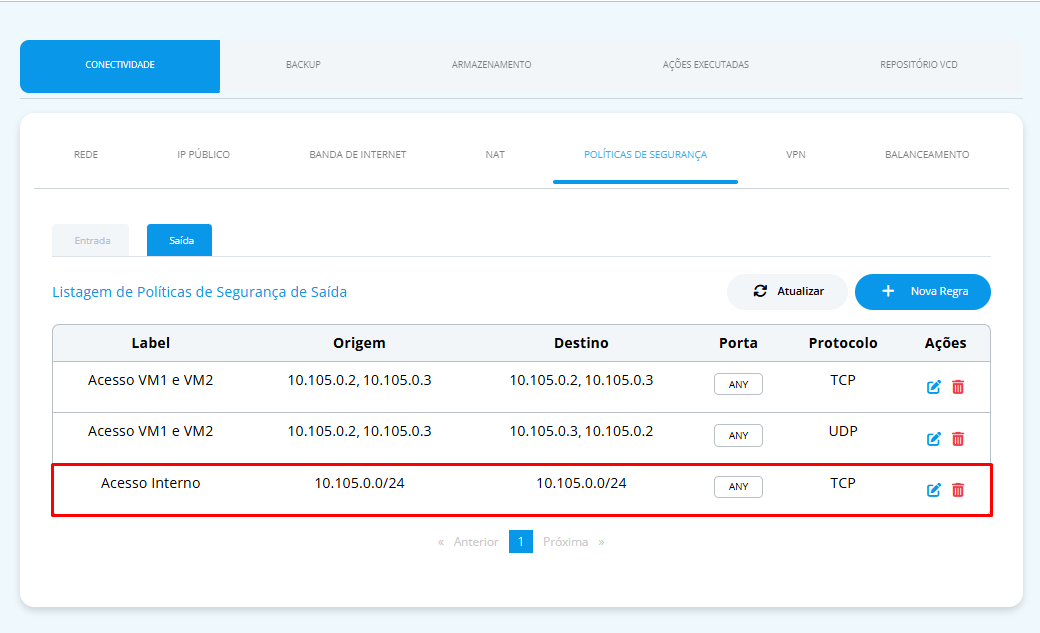Click destination 10.105.0.3, 10.105.0.2
This screenshot has height=633, width=1040.
pos(581,431)
